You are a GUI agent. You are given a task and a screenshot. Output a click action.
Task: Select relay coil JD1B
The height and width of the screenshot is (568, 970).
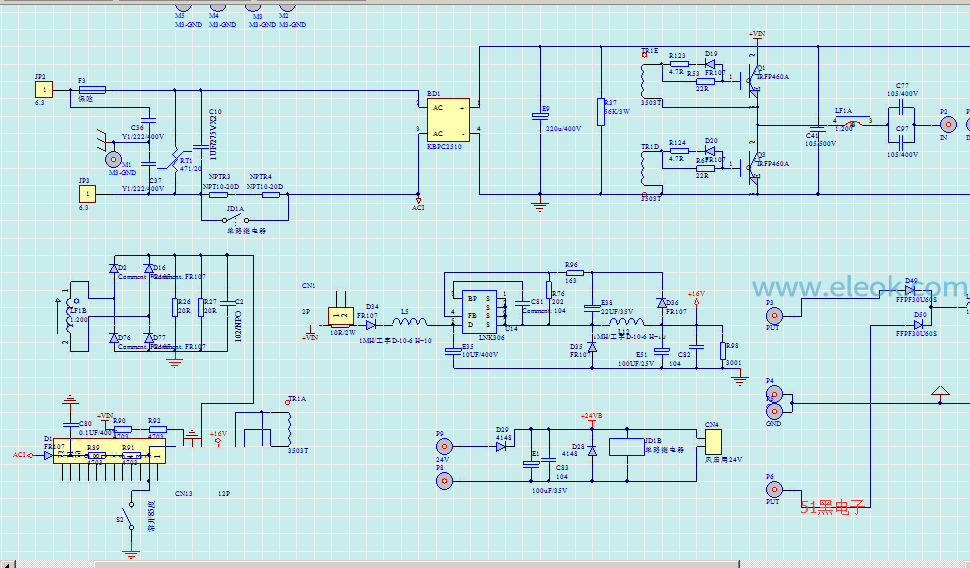pos(627,447)
